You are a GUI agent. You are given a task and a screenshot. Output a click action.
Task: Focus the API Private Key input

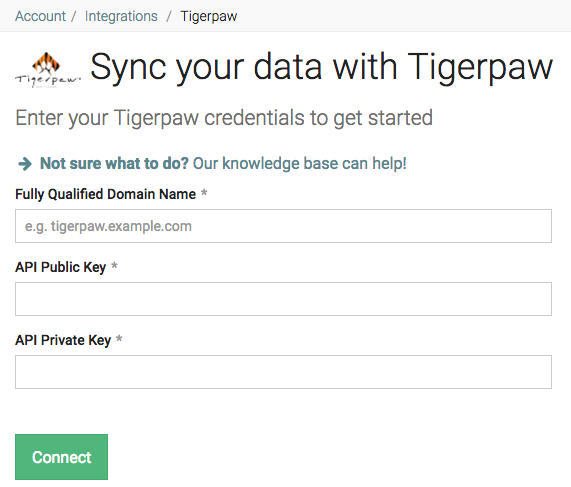click(283, 372)
